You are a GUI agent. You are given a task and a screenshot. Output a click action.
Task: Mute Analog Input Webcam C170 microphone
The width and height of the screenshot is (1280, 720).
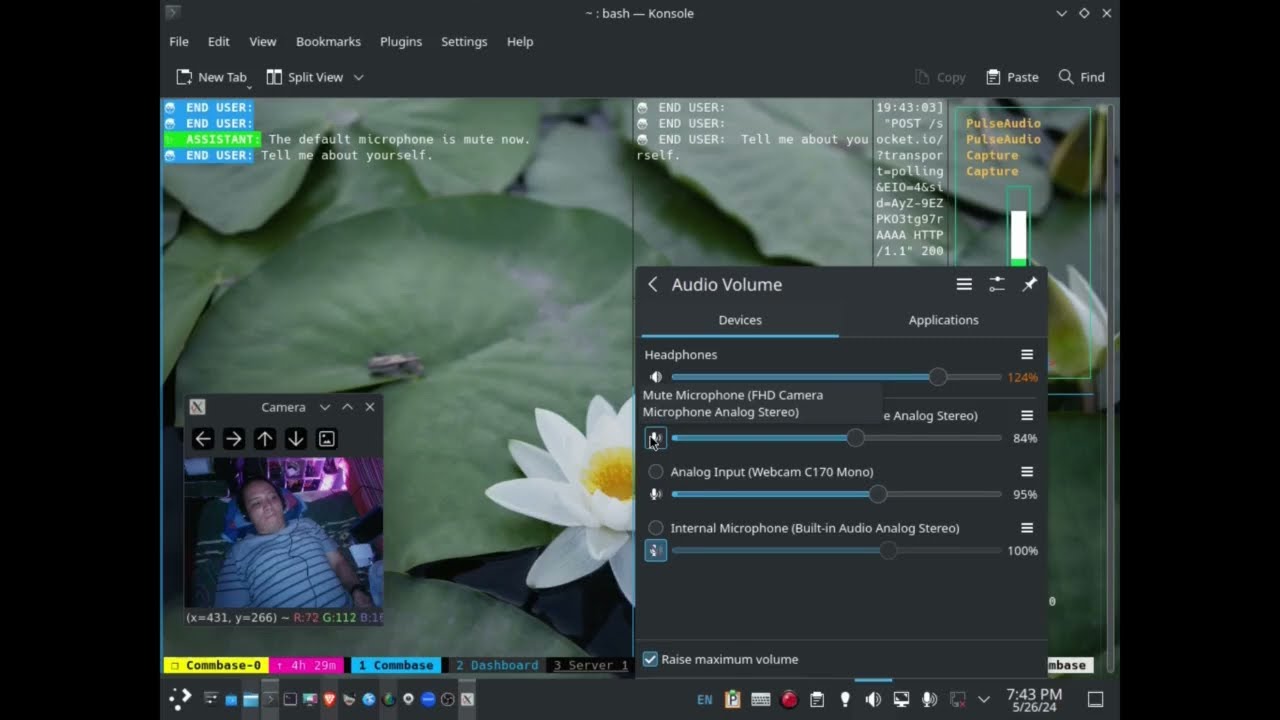[x=656, y=494]
